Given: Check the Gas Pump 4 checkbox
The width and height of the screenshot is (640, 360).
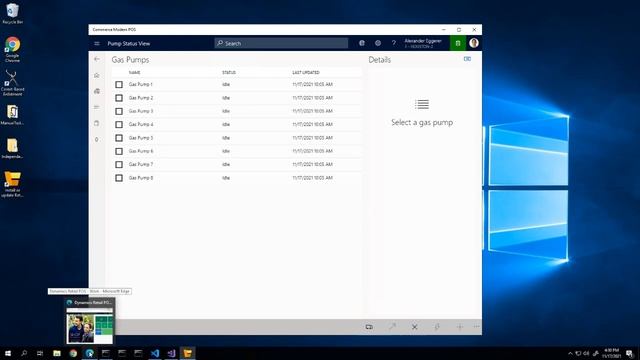Looking at the screenshot, I should (119, 124).
